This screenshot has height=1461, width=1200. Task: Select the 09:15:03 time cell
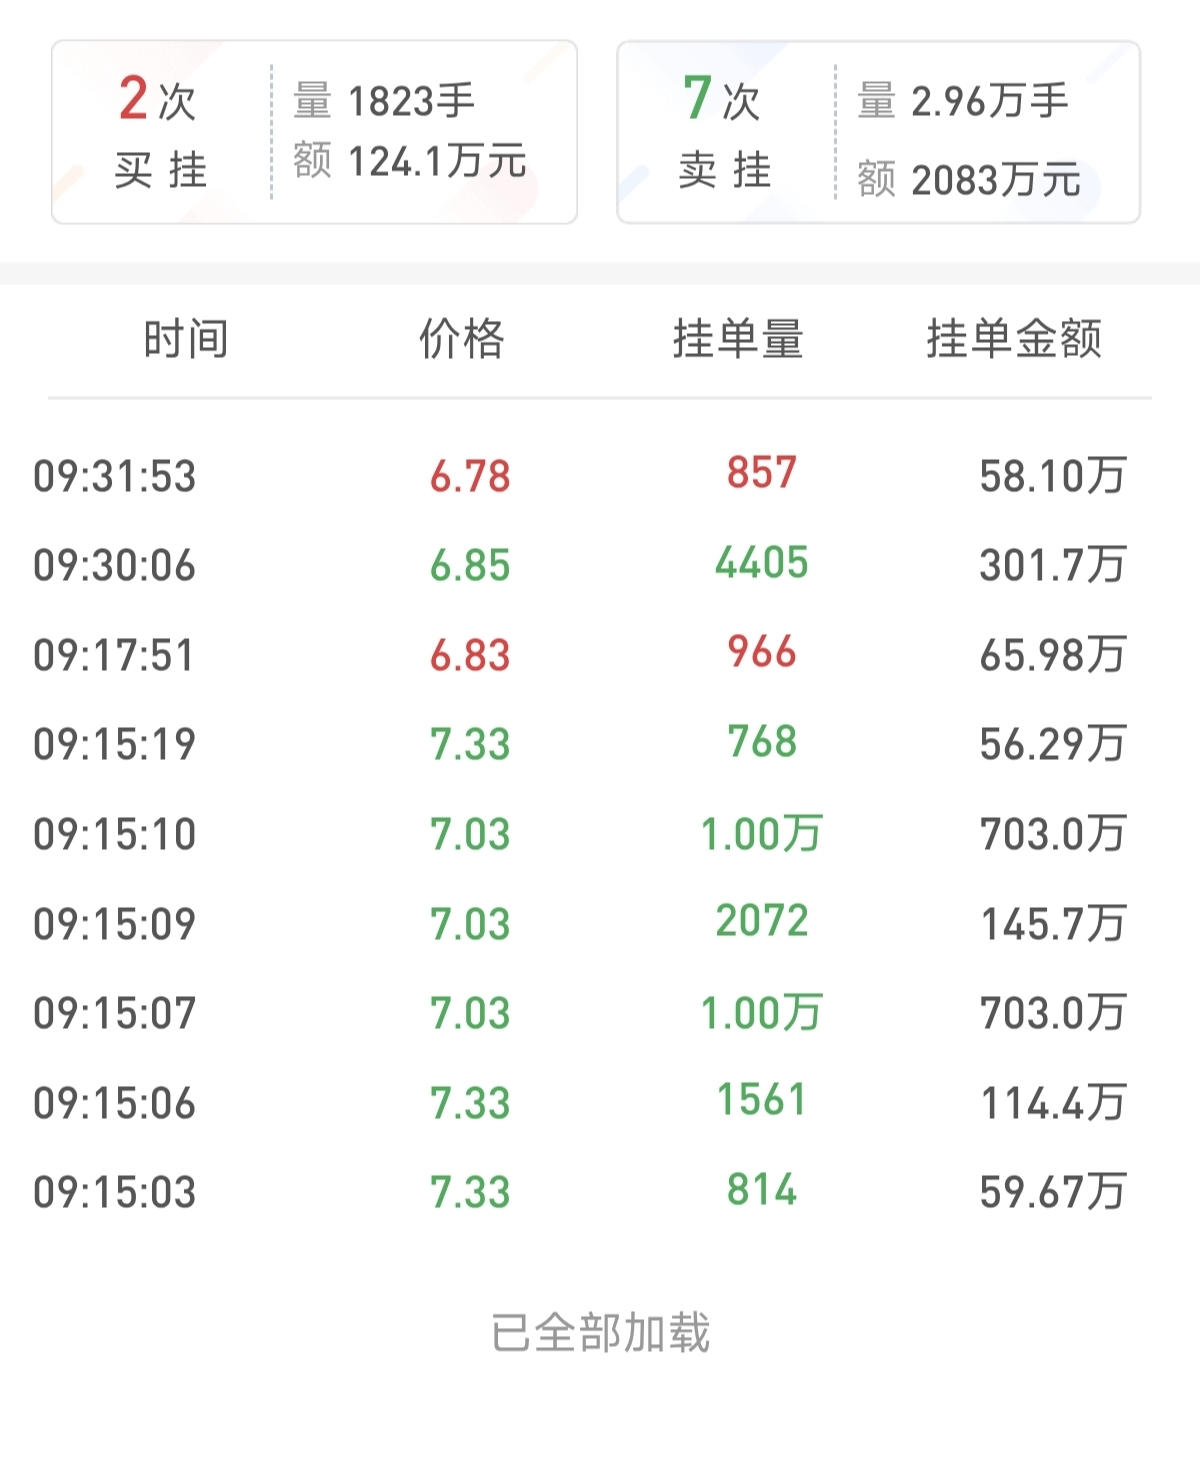click(115, 1193)
